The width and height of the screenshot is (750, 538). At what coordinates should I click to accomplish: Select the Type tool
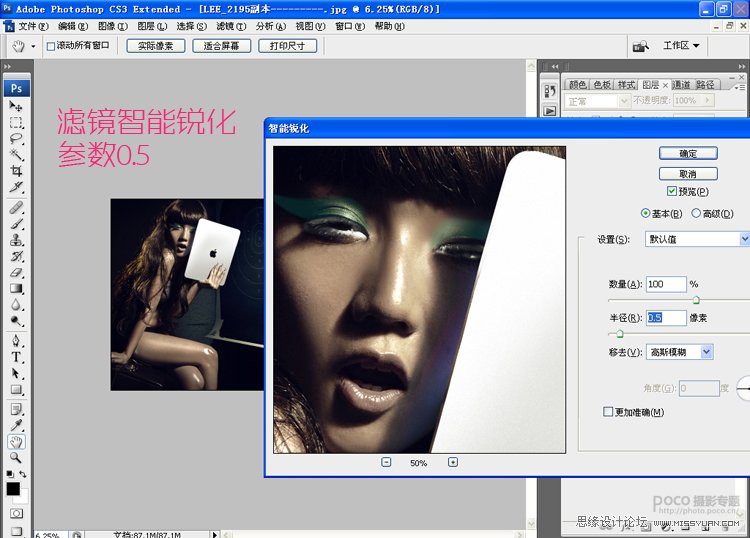point(16,357)
